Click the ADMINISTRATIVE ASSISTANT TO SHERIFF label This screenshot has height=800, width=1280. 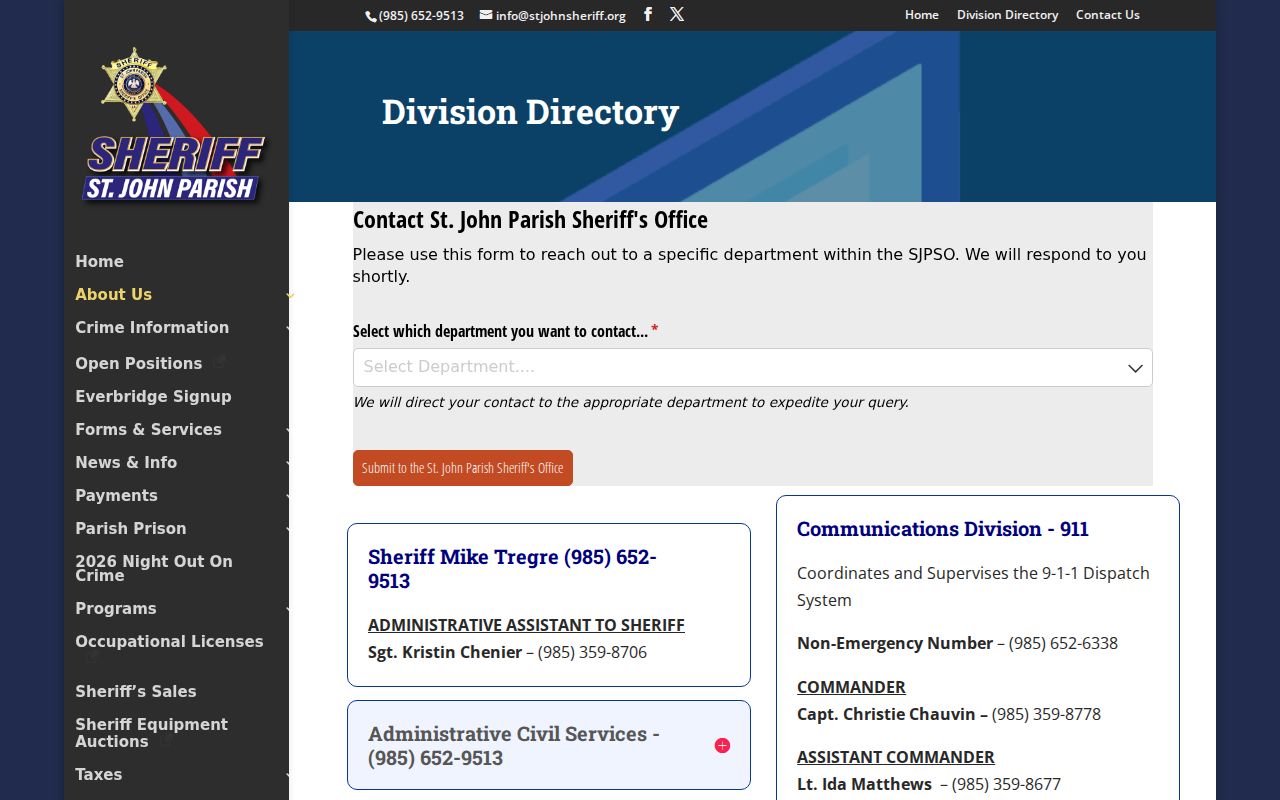(526, 625)
